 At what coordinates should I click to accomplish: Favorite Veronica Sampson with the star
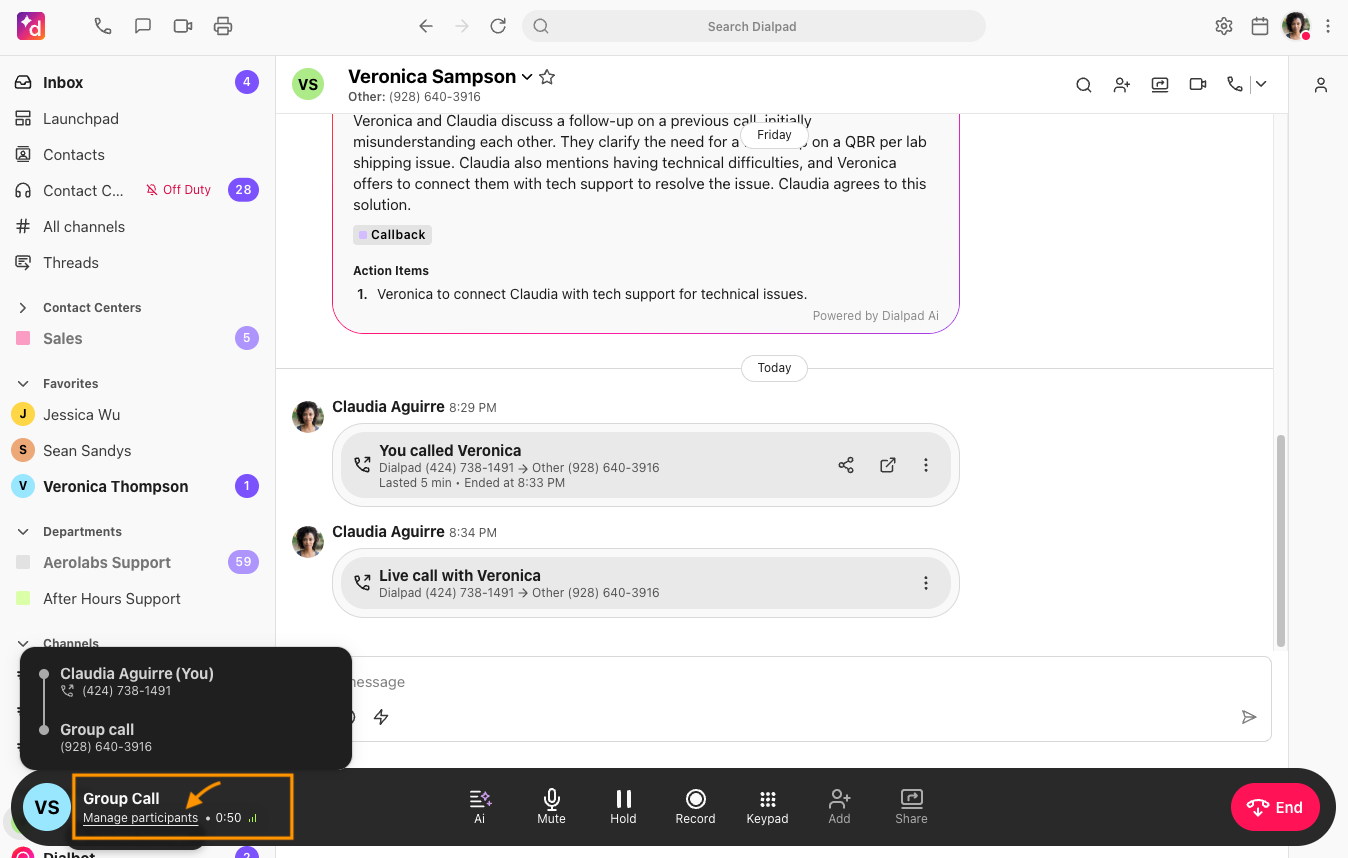pyautogui.click(x=547, y=77)
